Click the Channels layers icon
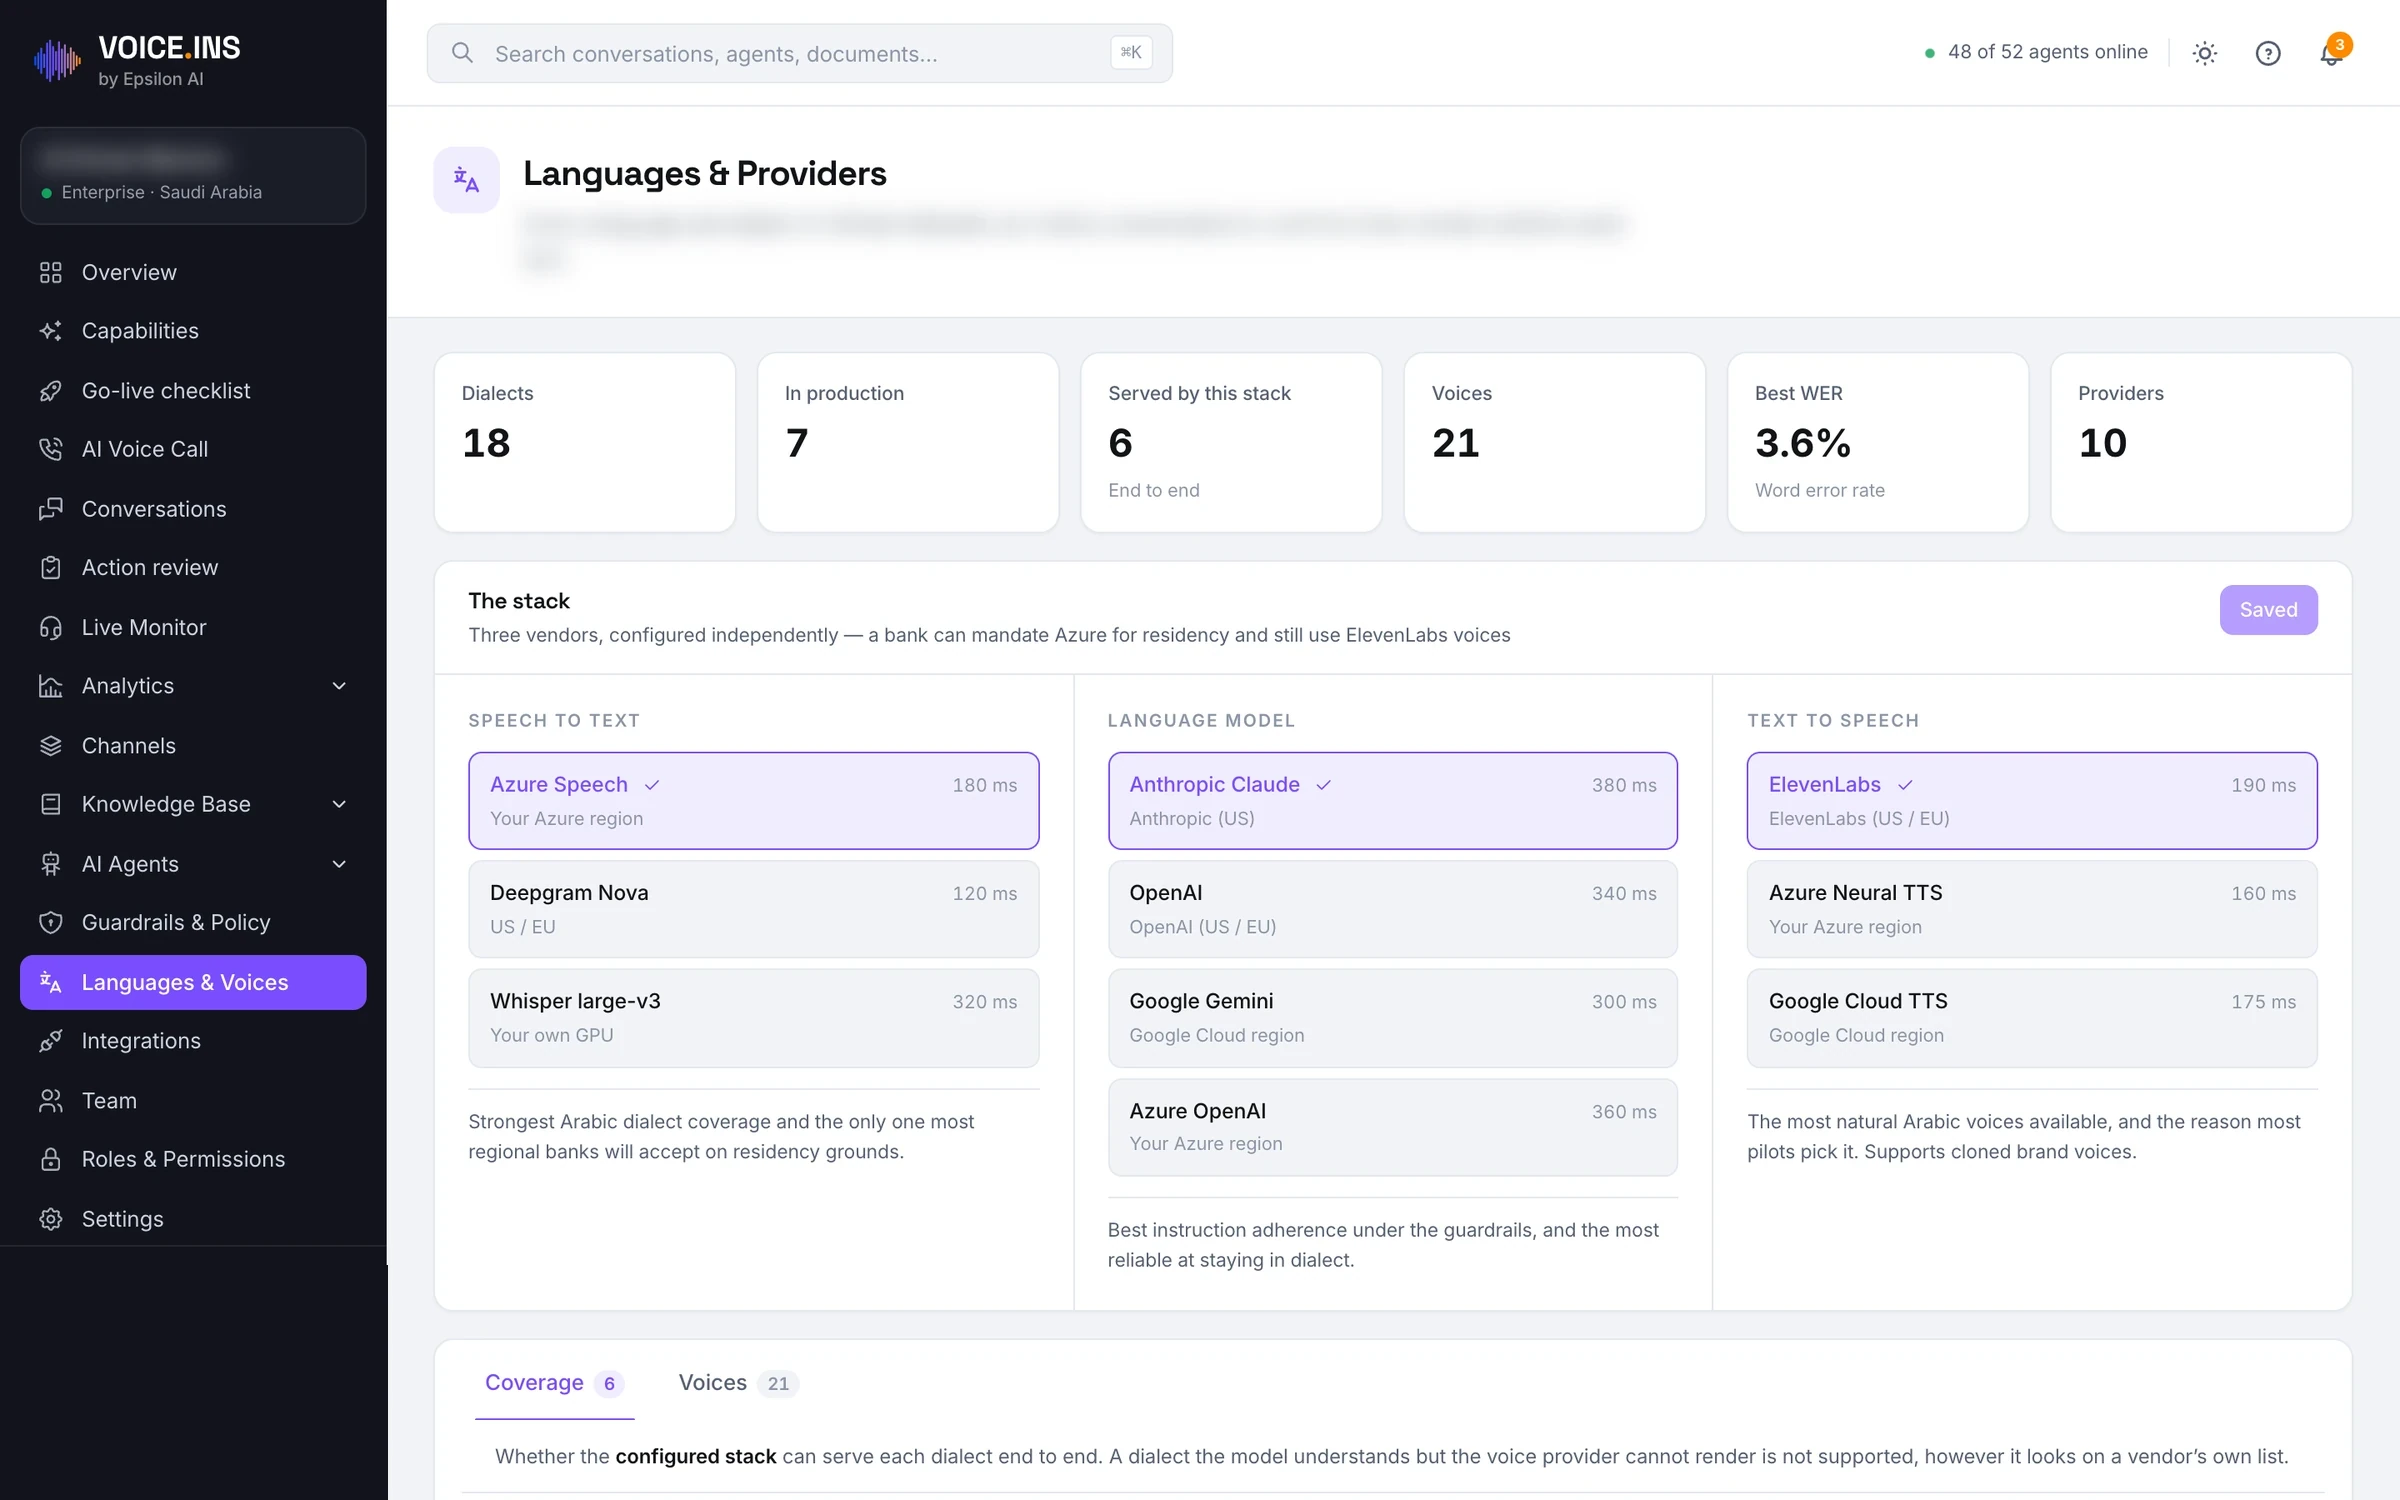The height and width of the screenshot is (1500, 2400). coord(51,746)
